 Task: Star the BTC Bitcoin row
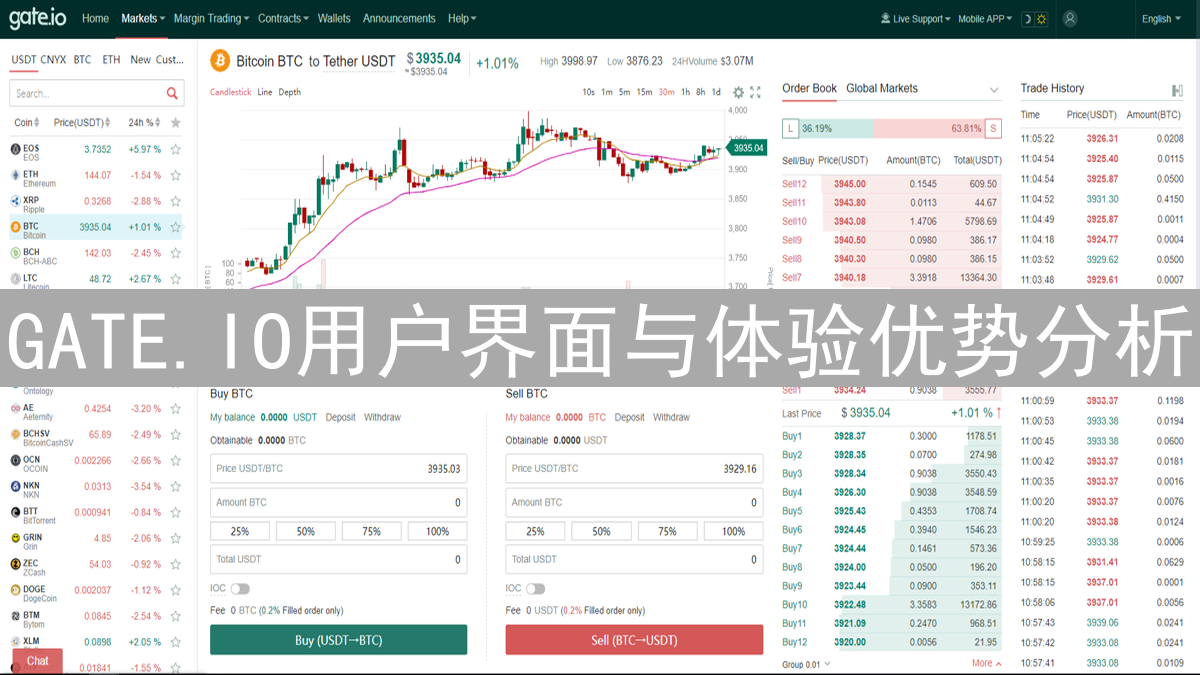176,227
